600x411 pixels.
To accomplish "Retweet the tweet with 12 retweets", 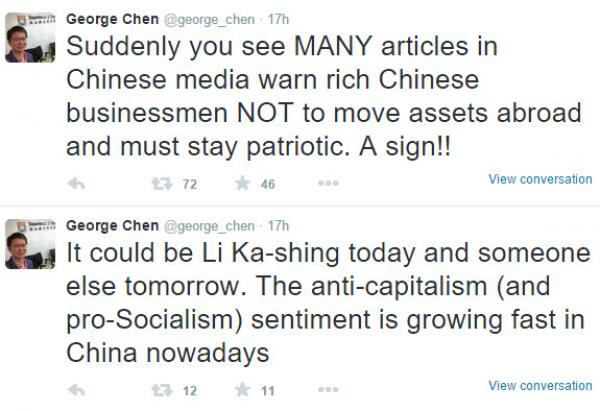I will click(x=162, y=391).
